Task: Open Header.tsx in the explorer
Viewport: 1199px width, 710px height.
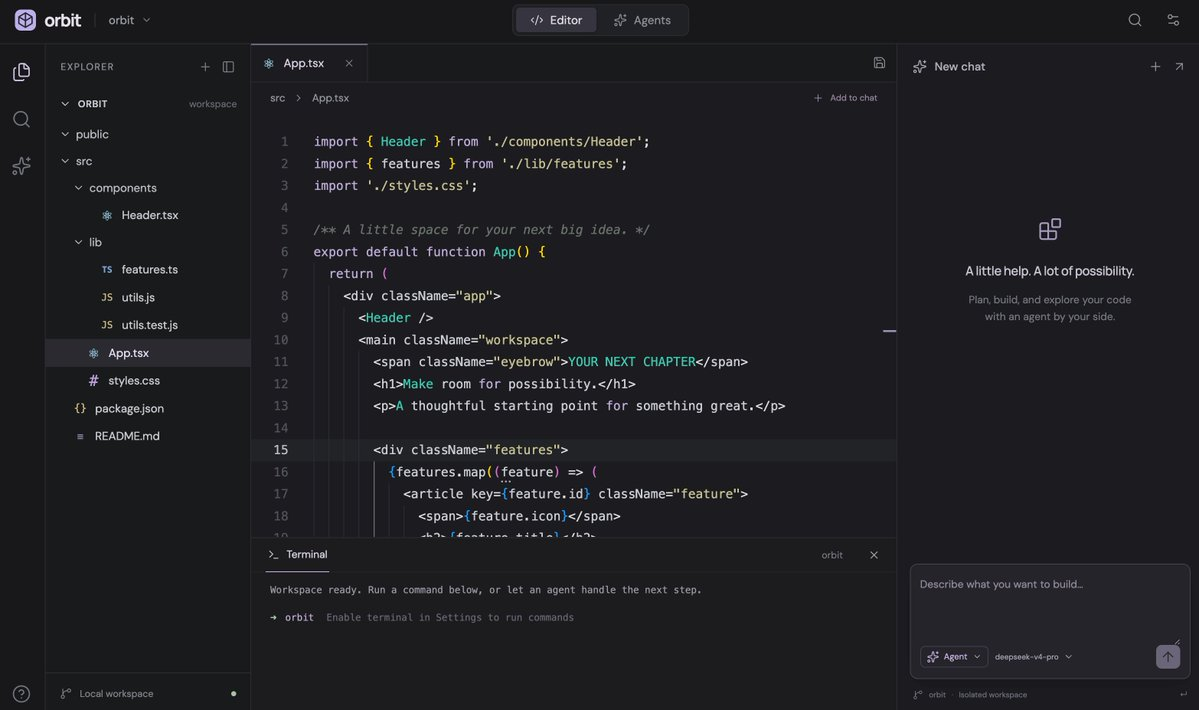Action: [x=148, y=216]
